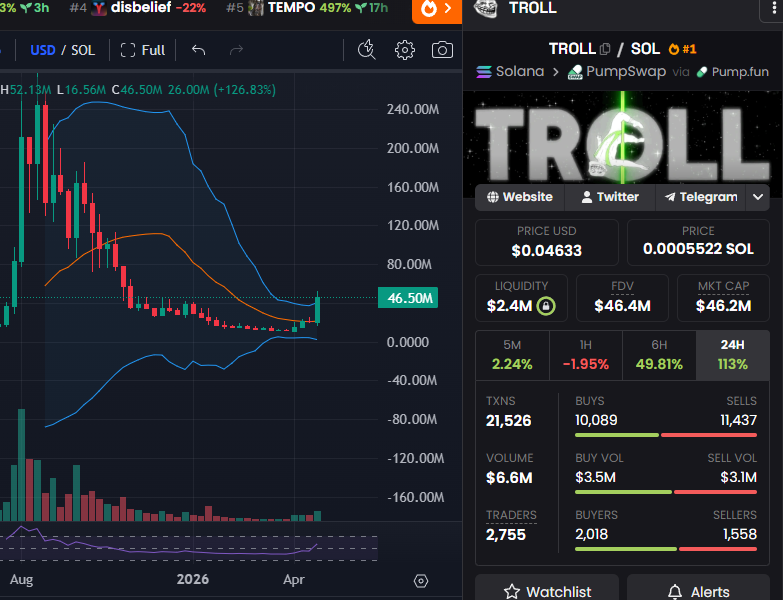Click the TROLL banner image
The width and height of the screenshot is (783, 600).
622,137
